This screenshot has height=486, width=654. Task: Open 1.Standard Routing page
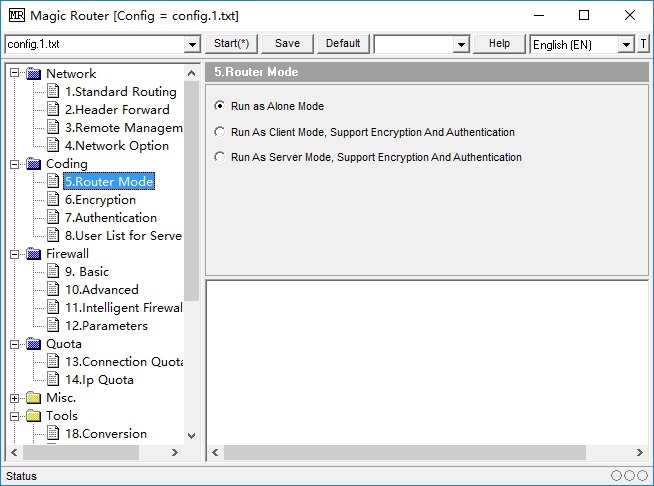[121, 91]
